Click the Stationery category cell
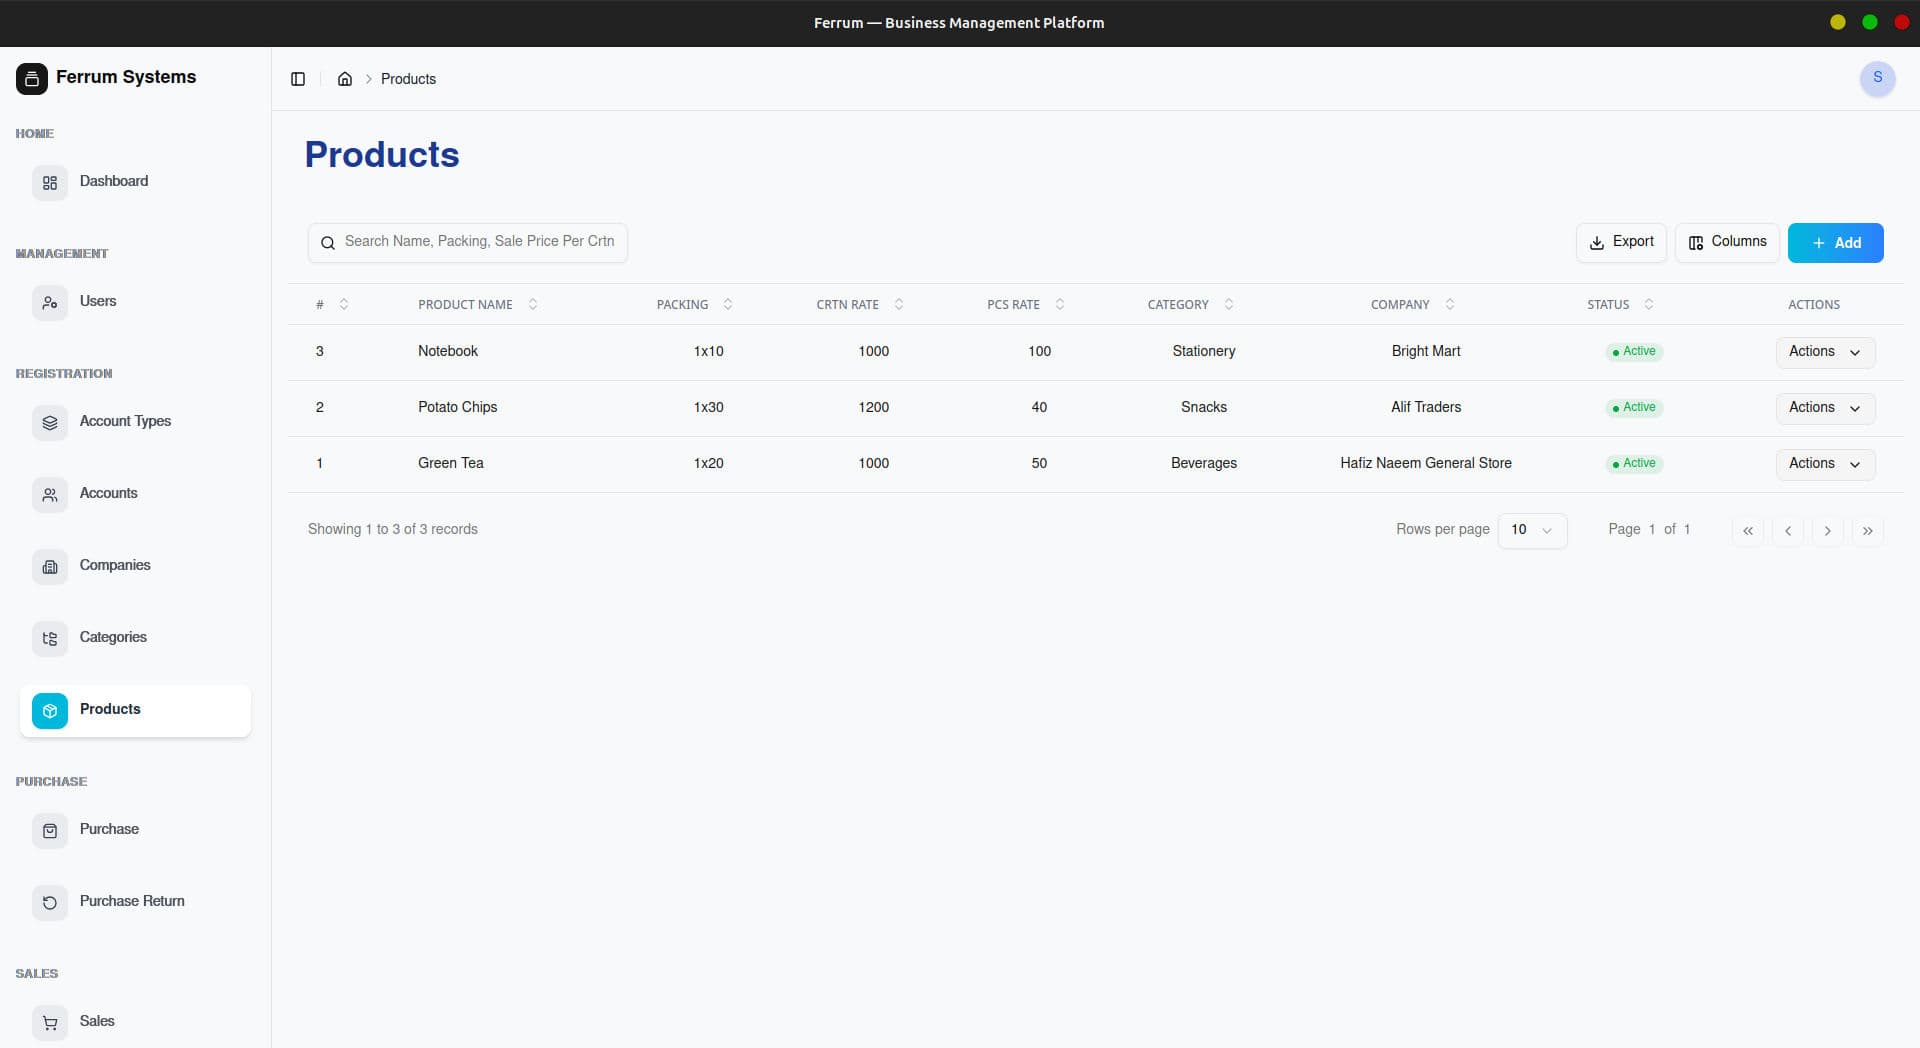This screenshot has width=1920, height=1048. coord(1204,351)
